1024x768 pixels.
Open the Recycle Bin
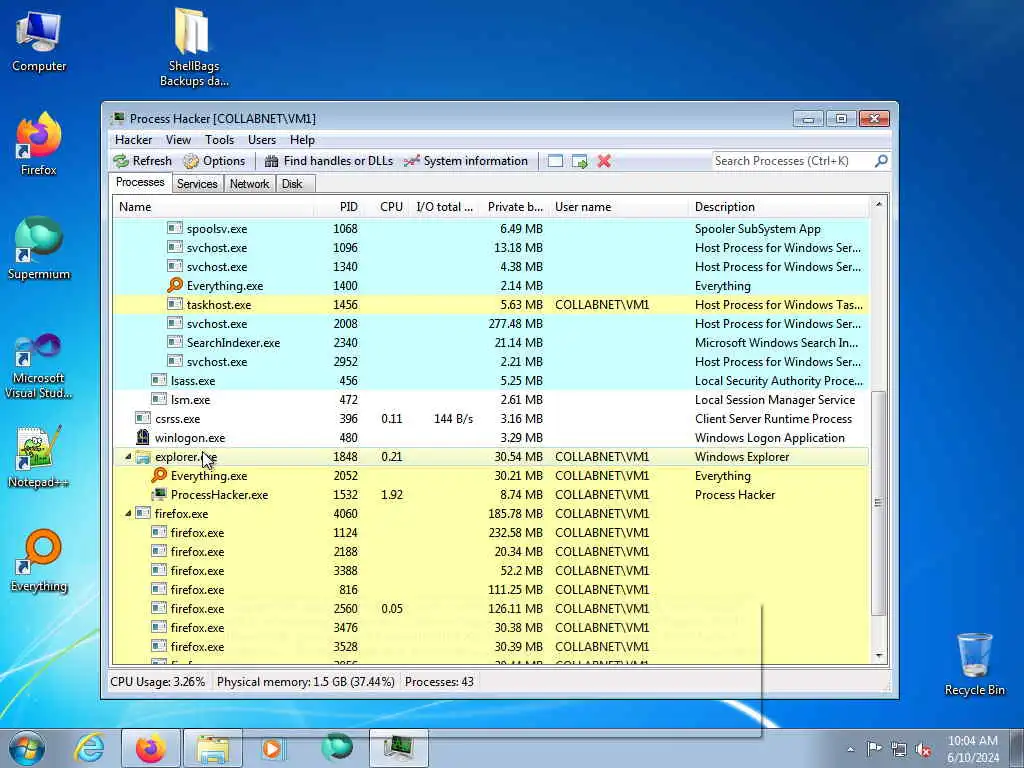click(x=974, y=664)
